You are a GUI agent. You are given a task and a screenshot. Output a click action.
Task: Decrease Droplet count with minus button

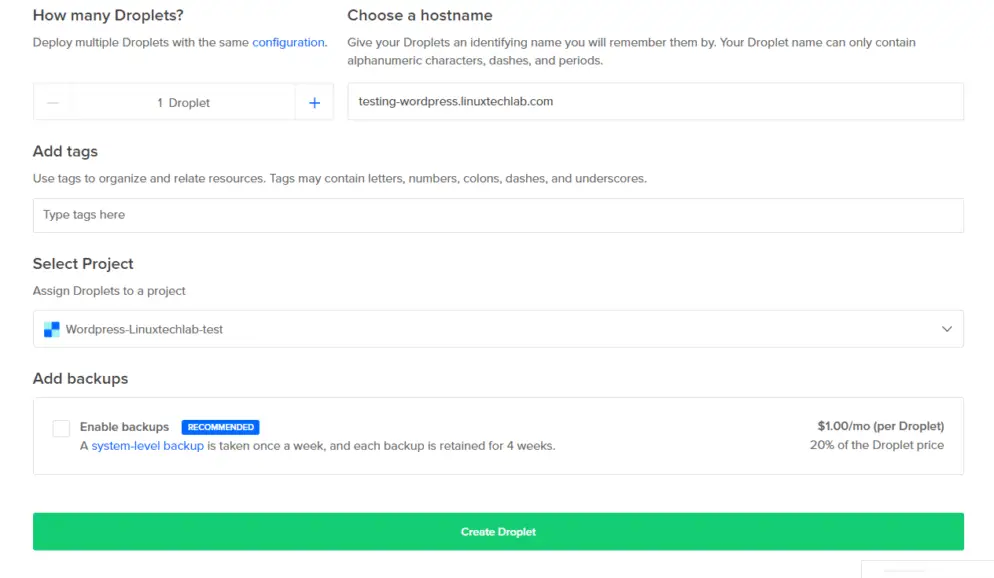pyautogui.click(x=53, y=103)
